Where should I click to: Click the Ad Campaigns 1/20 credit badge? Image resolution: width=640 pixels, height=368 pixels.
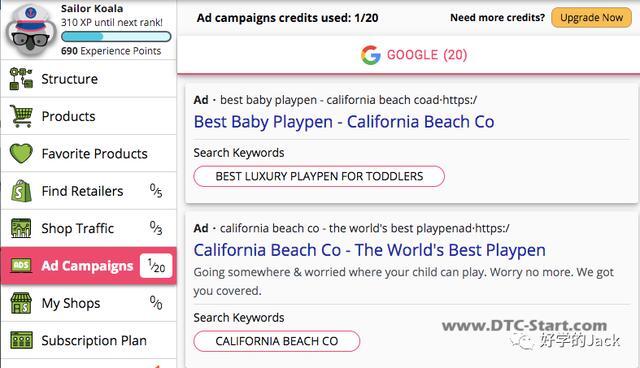(x=156, y=266)
